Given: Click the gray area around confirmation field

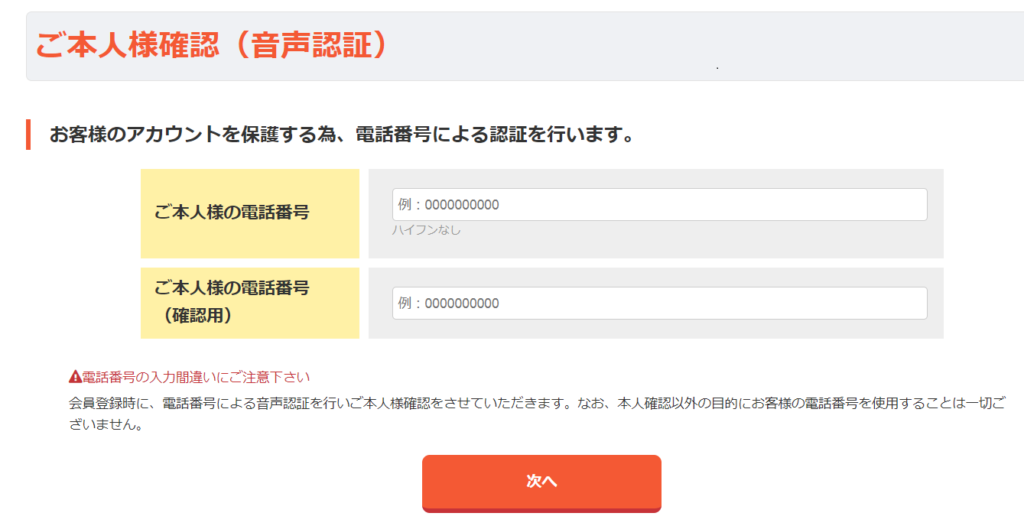Looking at the screenshot, I should pyautogui.click(x=656, y=329).
